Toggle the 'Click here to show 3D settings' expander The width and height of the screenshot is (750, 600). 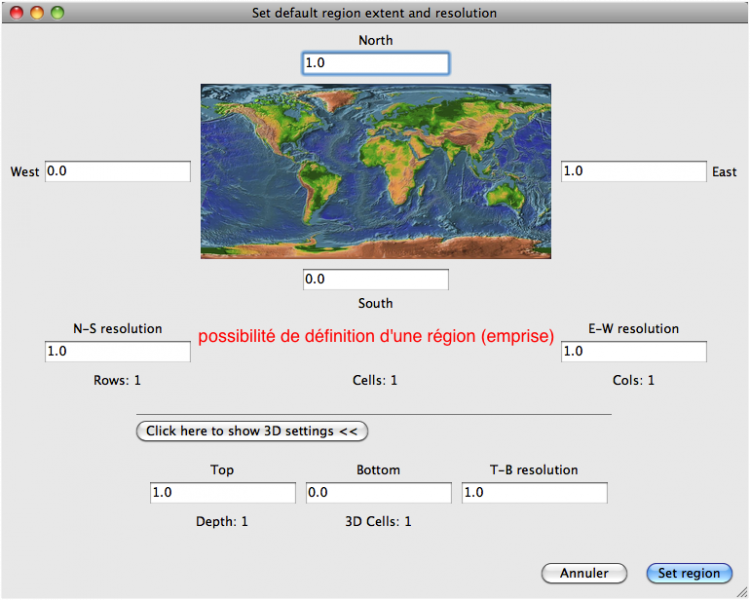click(x=252, y=431)
